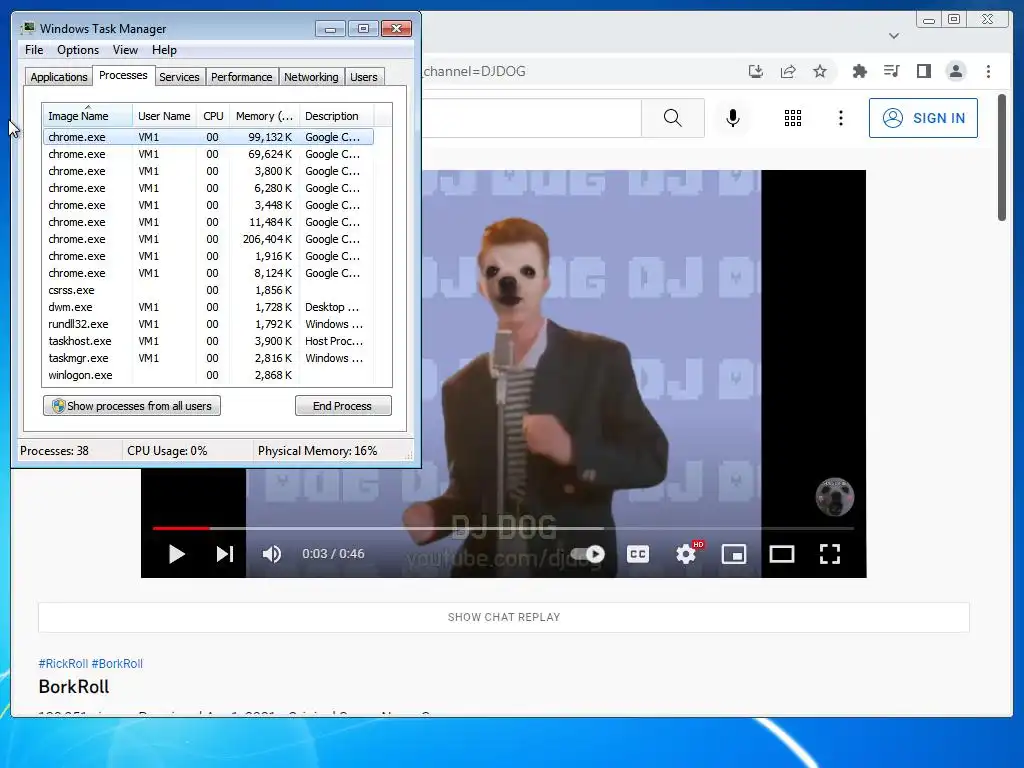Sort by Image Name column header
Image resolution: width=1024 pixels, height=768 pixels.
[88, 116]
